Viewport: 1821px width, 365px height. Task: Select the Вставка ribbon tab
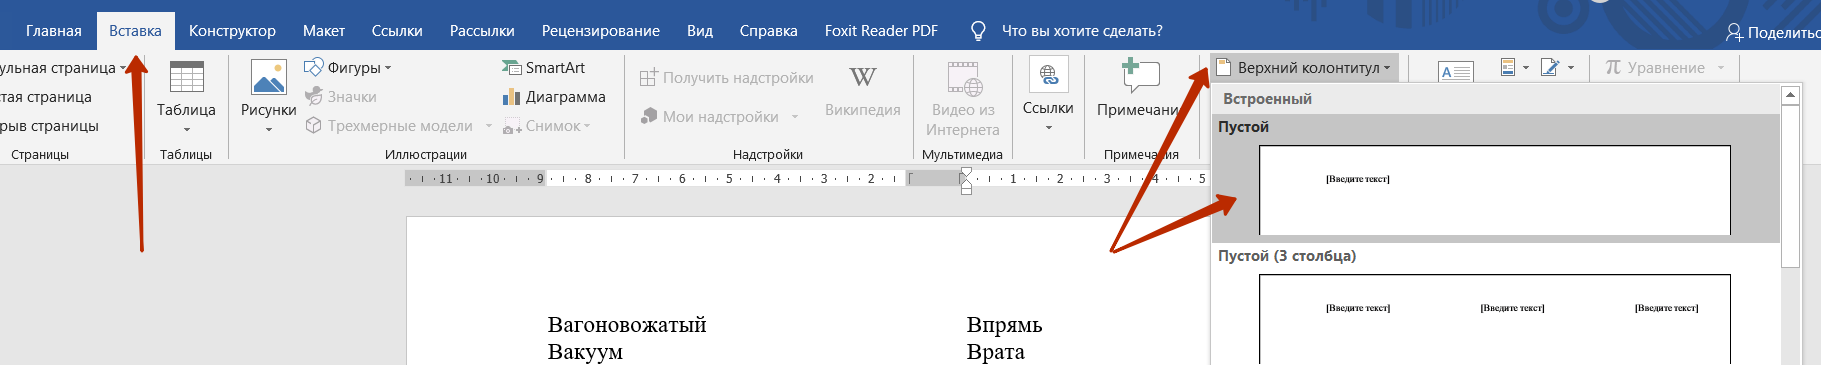135,31
